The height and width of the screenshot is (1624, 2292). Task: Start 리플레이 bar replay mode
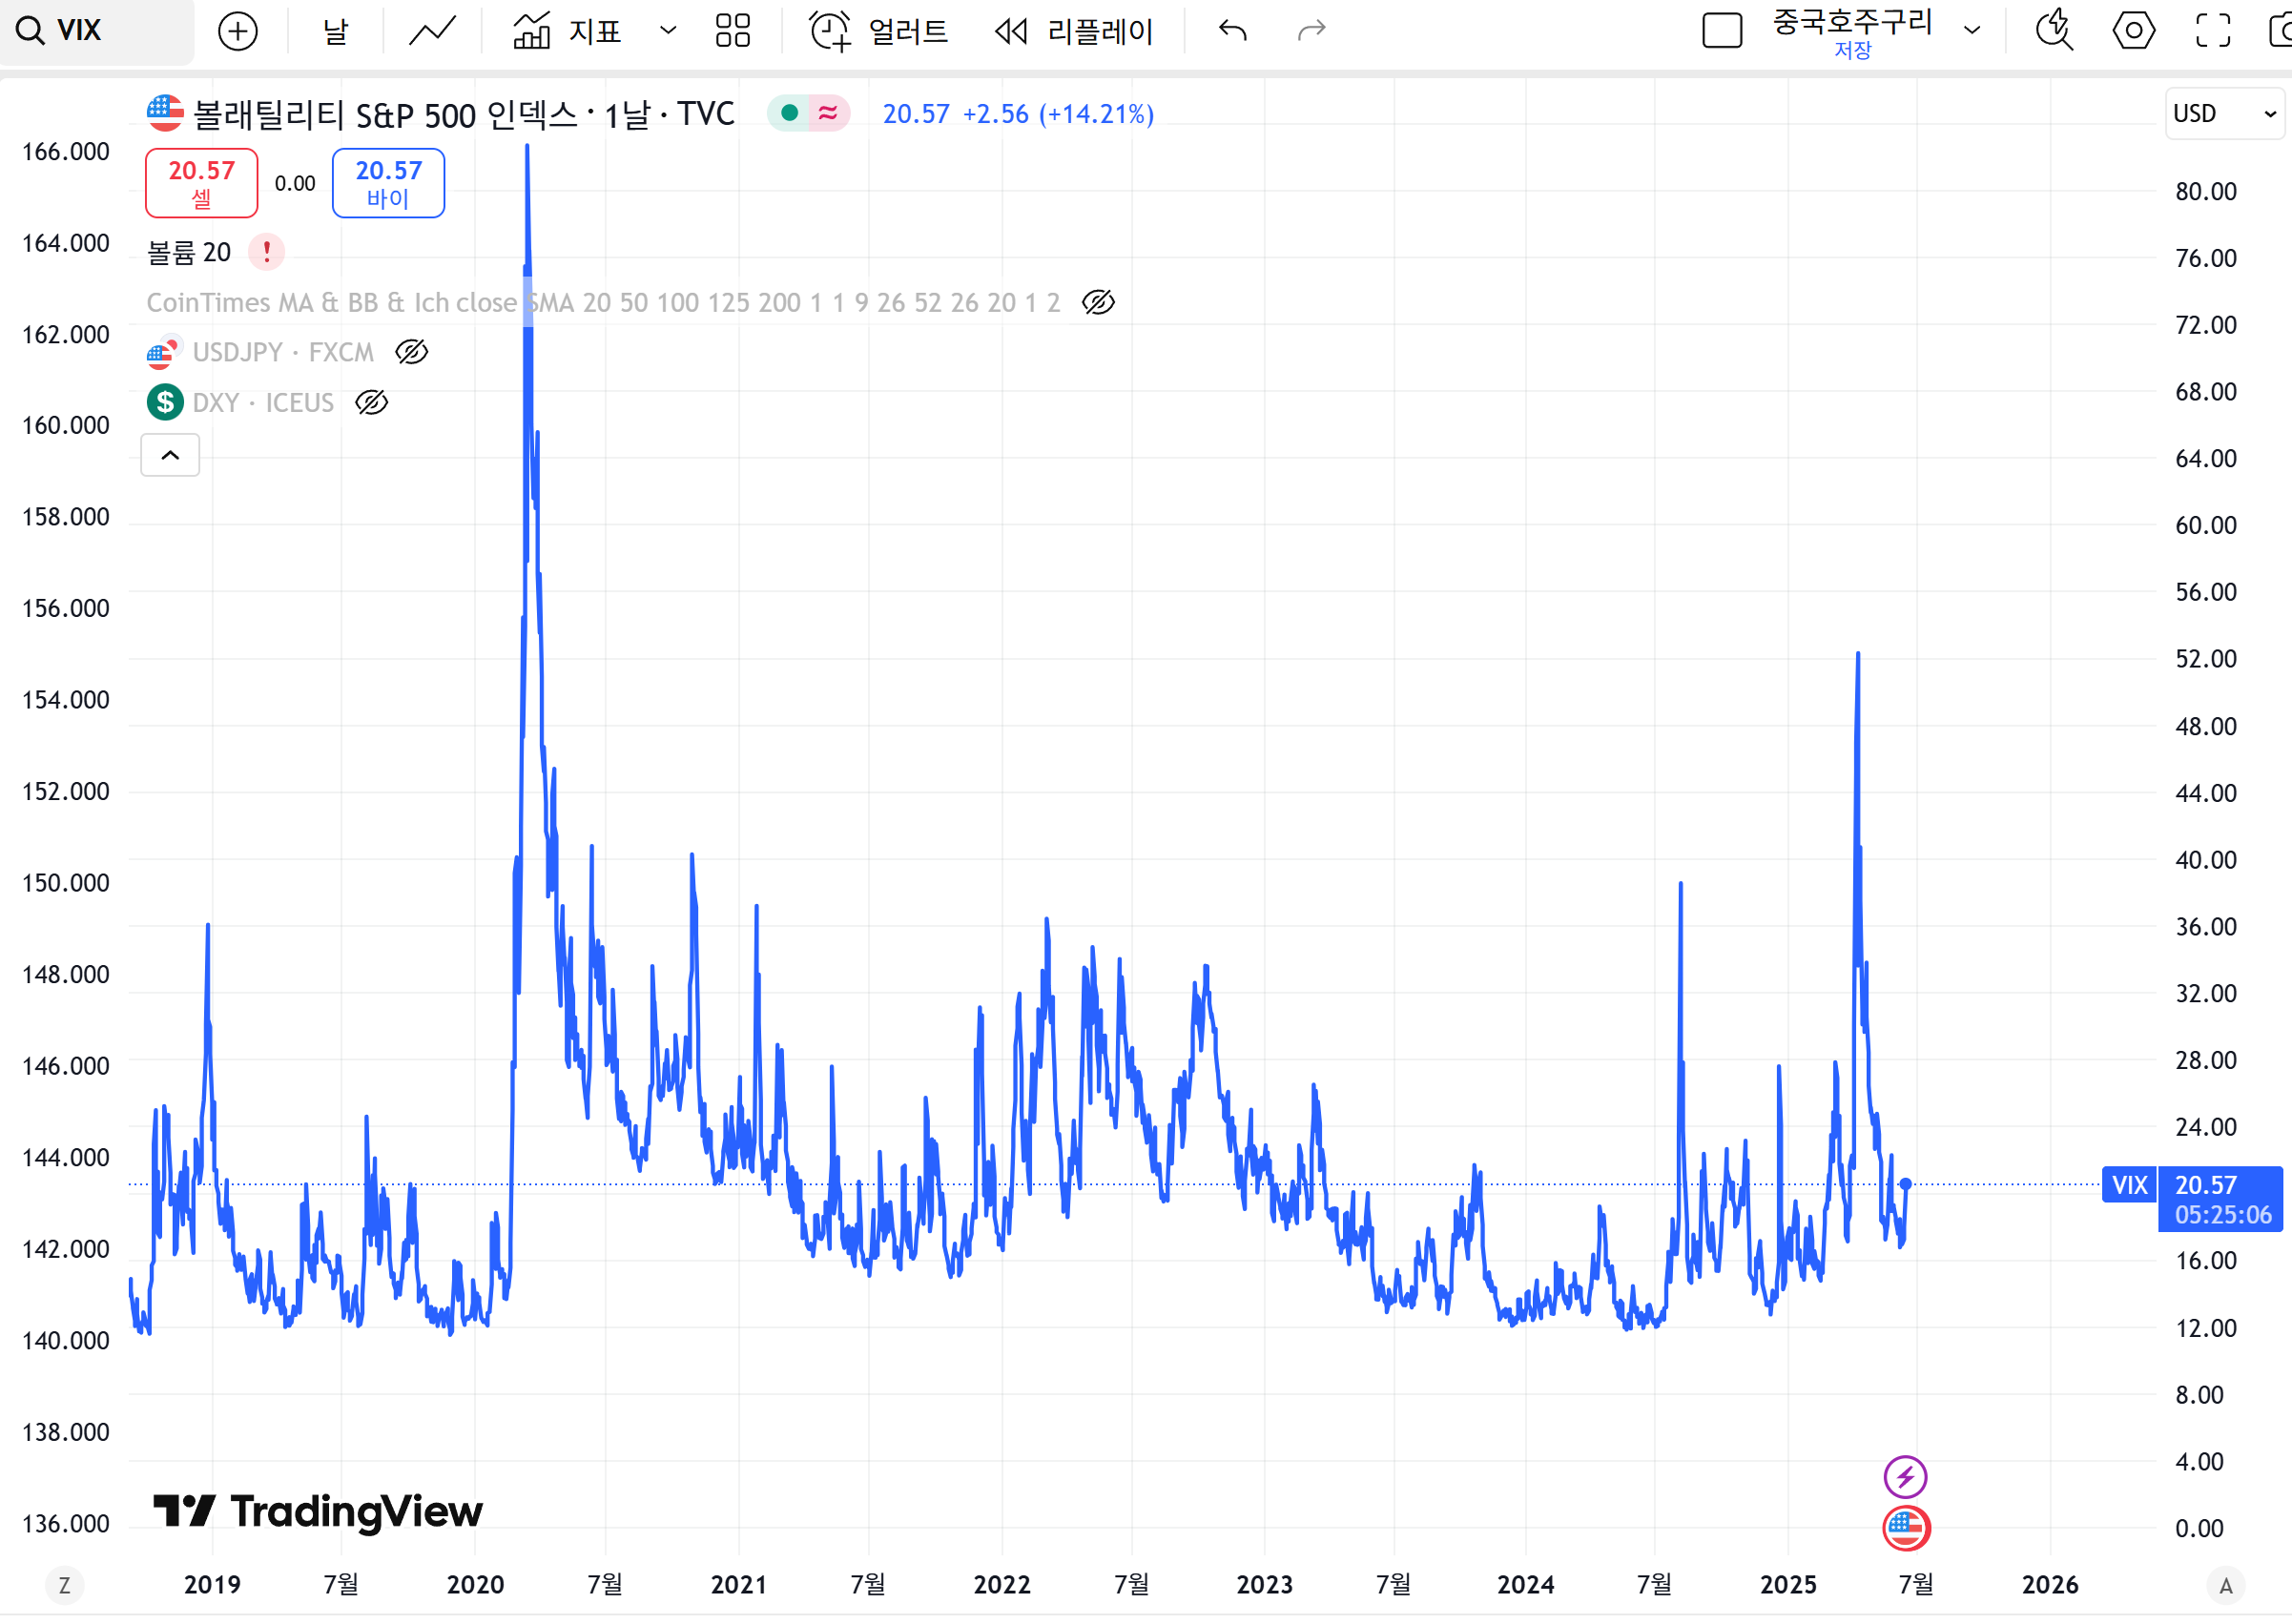1074,31
